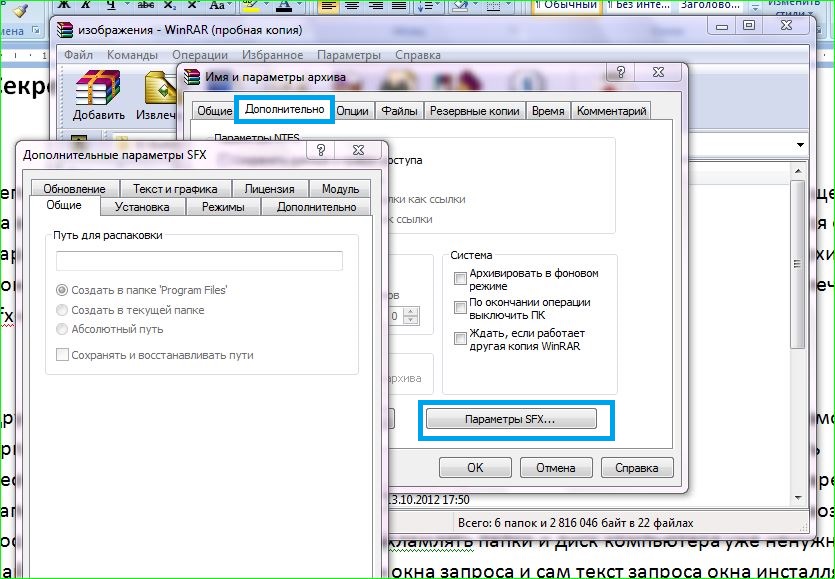The height and width of the screenshot is (579, 835).
Task: Apply paragraph borders in Word ribbon
Action: point(494,5)
